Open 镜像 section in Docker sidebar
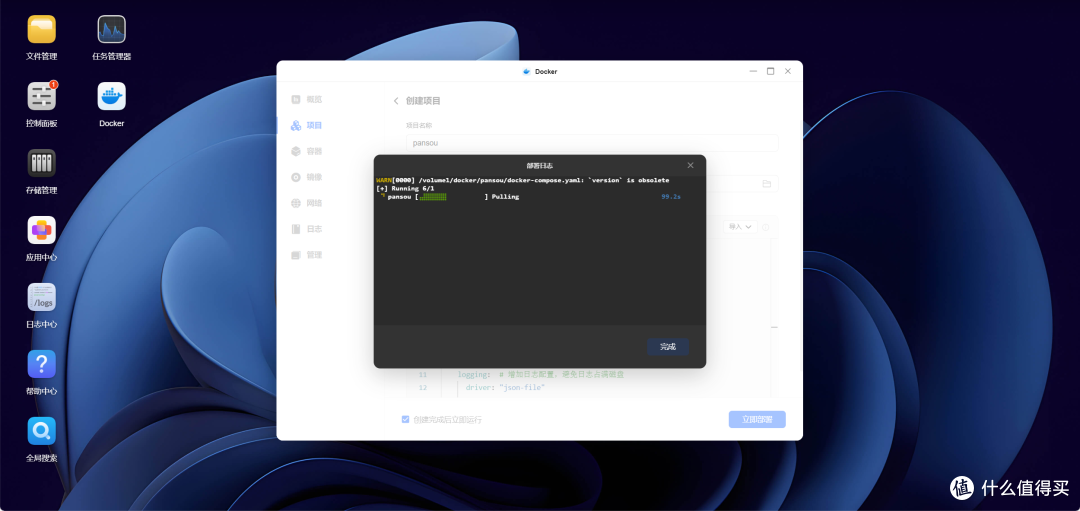Image resolution: width=1080 pixels, height=511 pixels. tap(307, 177)
